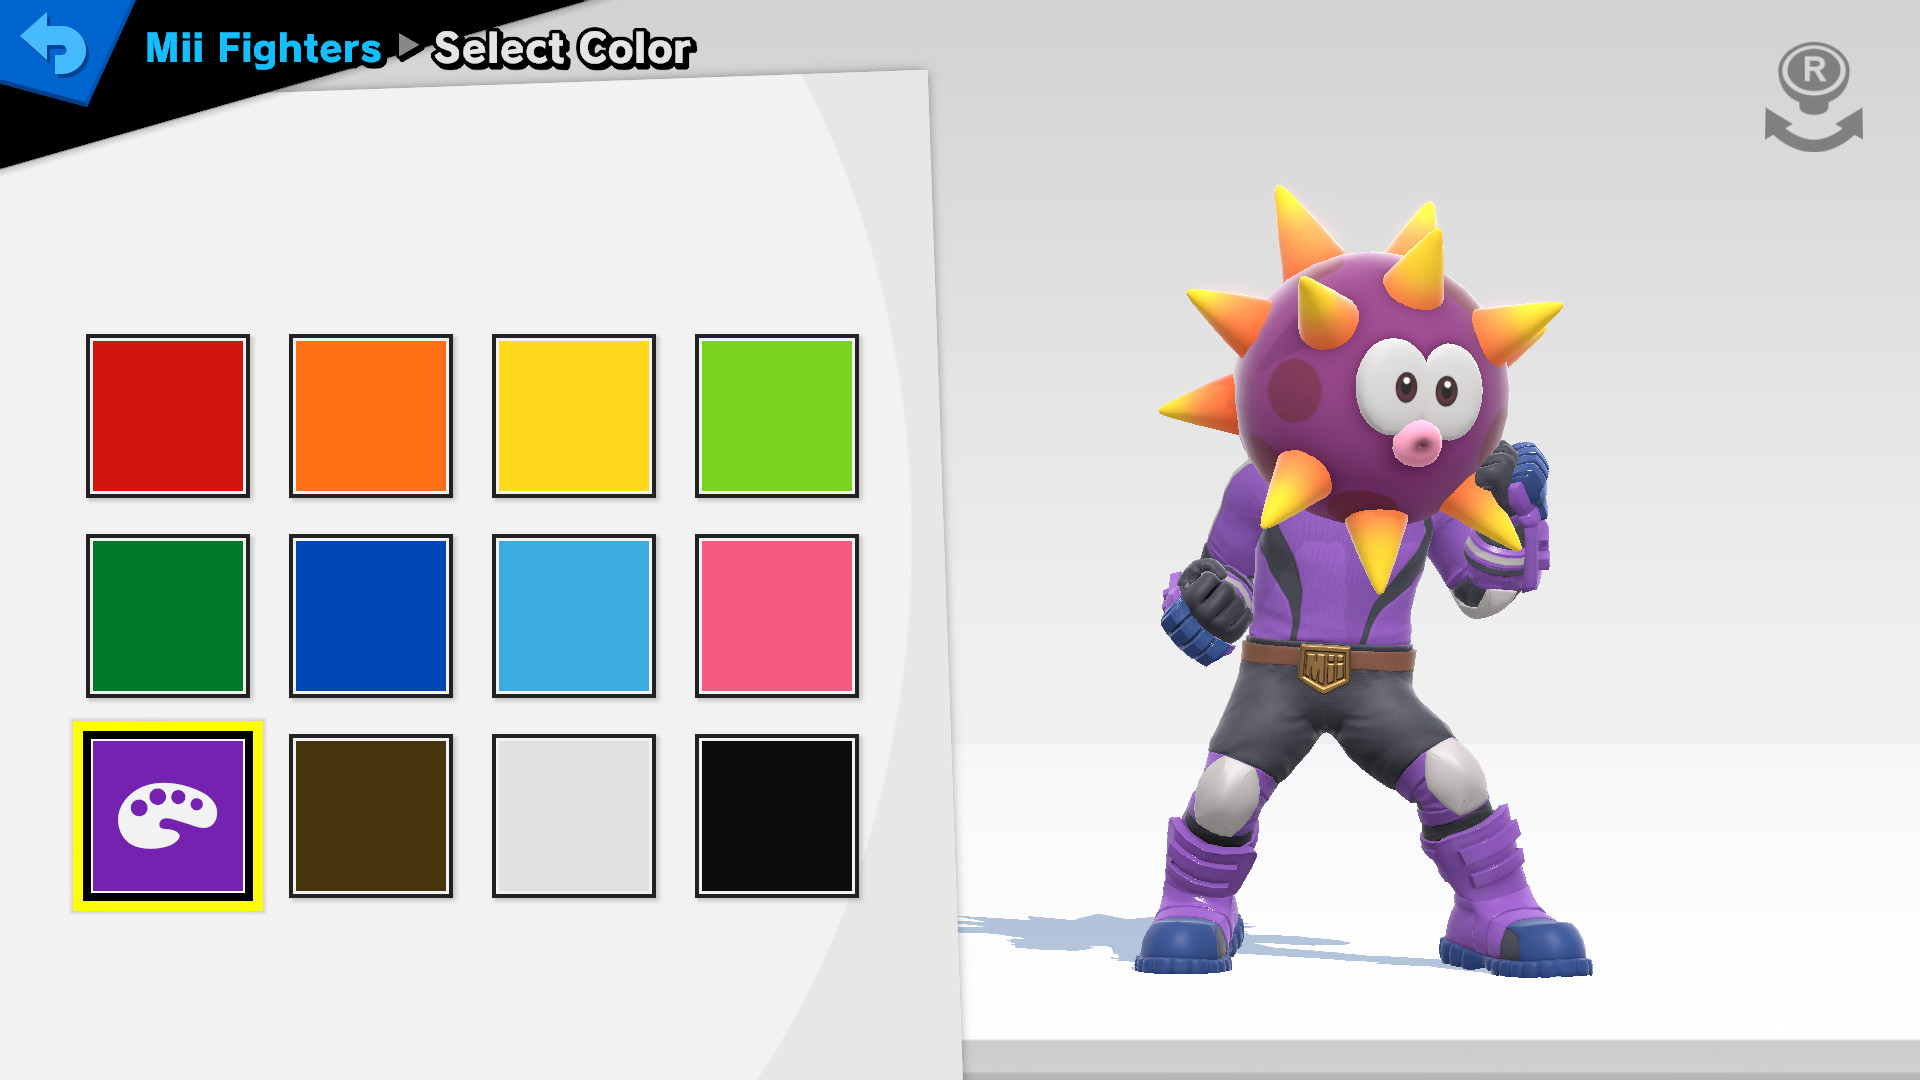Image resolution: width=1920 pixels, height=1080 pixels.
Task: Select the orange color swatch
Action: tap(372, 414)
